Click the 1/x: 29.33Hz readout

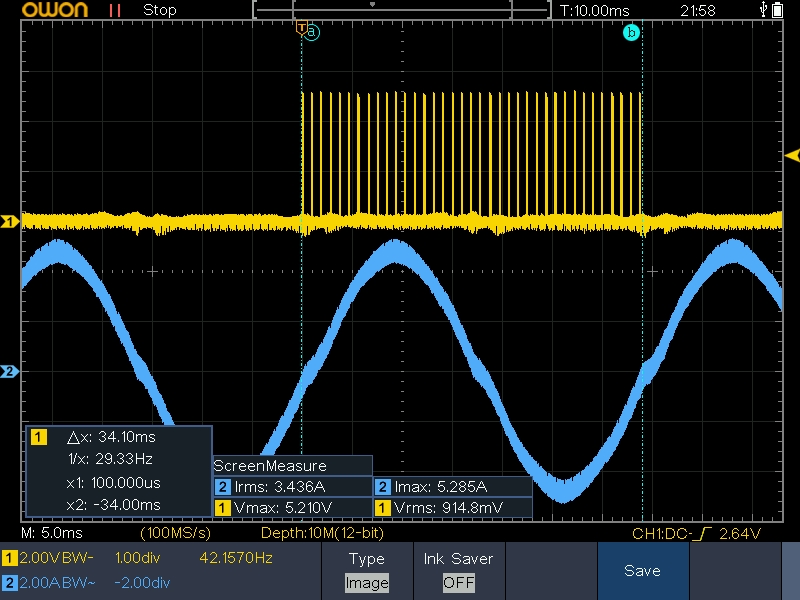pyautogui.click(x=110, y=459)
